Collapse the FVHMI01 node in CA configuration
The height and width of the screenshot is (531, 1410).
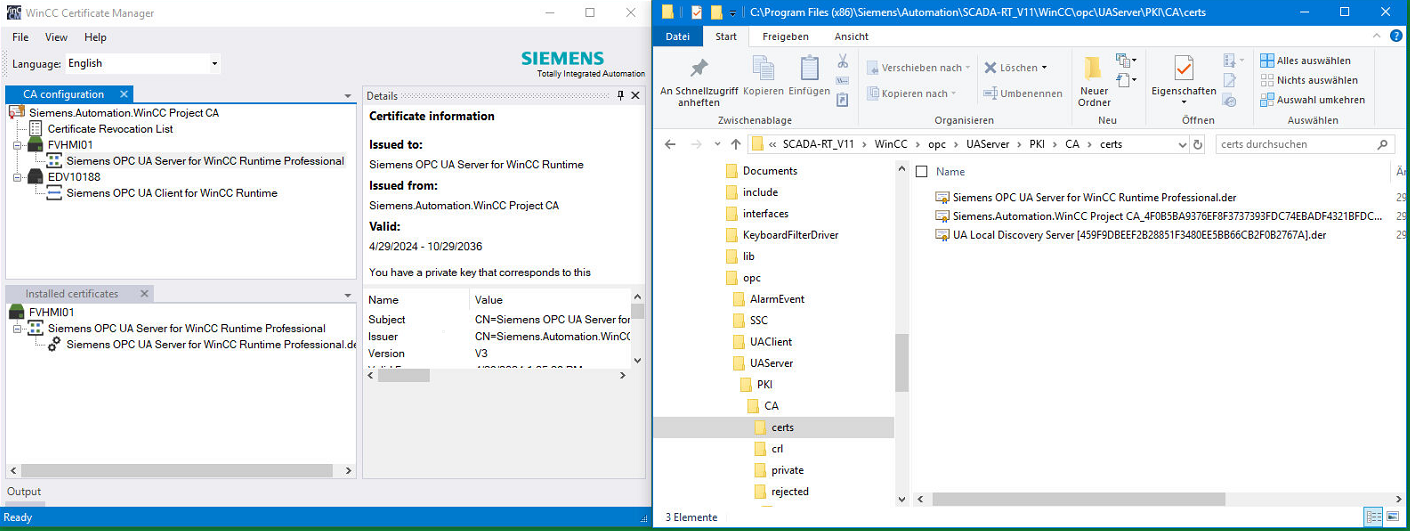[17, 145]
